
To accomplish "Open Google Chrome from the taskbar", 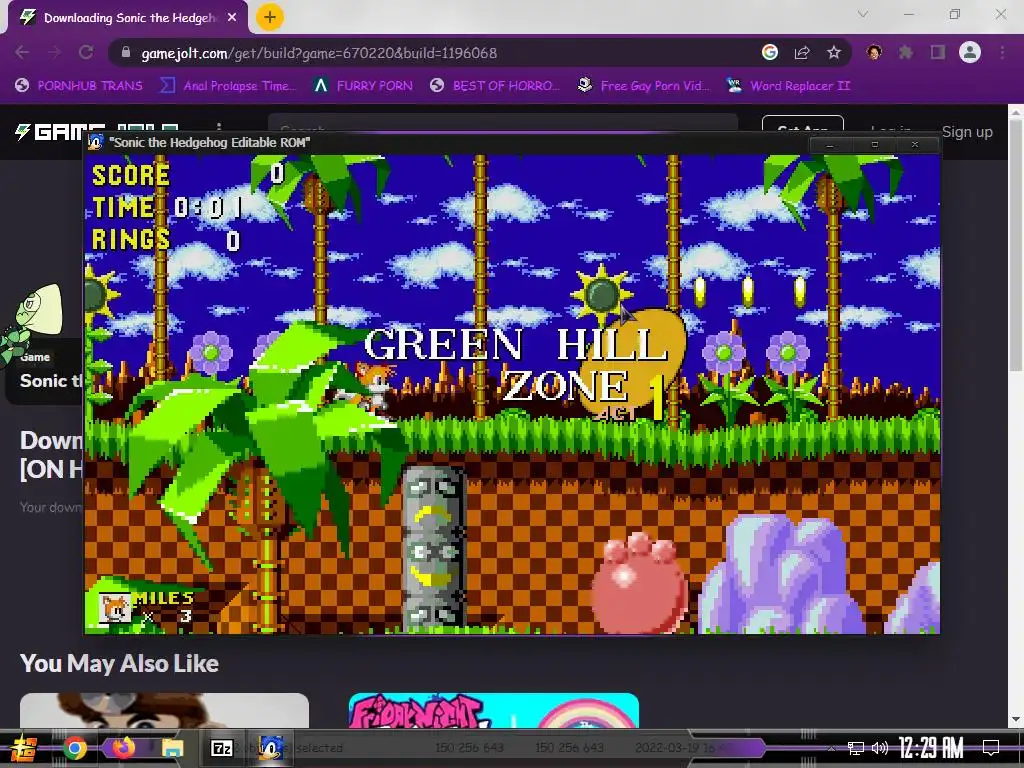I will 75,748.
